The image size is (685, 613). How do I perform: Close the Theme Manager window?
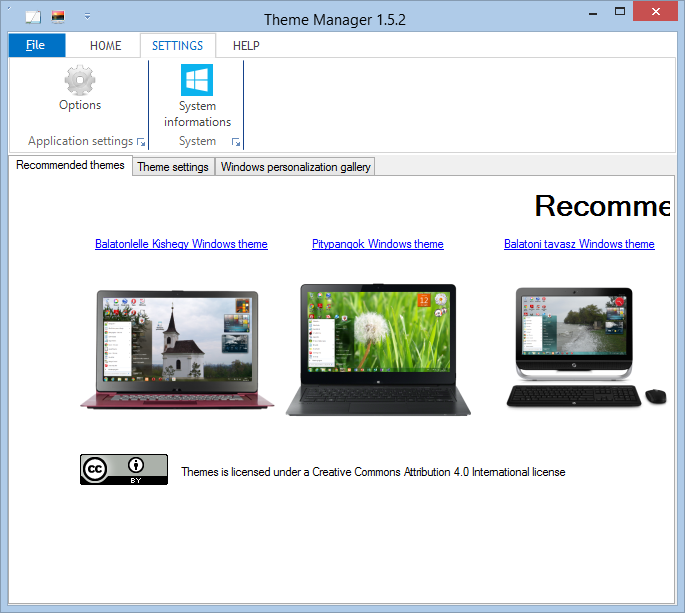655,11
